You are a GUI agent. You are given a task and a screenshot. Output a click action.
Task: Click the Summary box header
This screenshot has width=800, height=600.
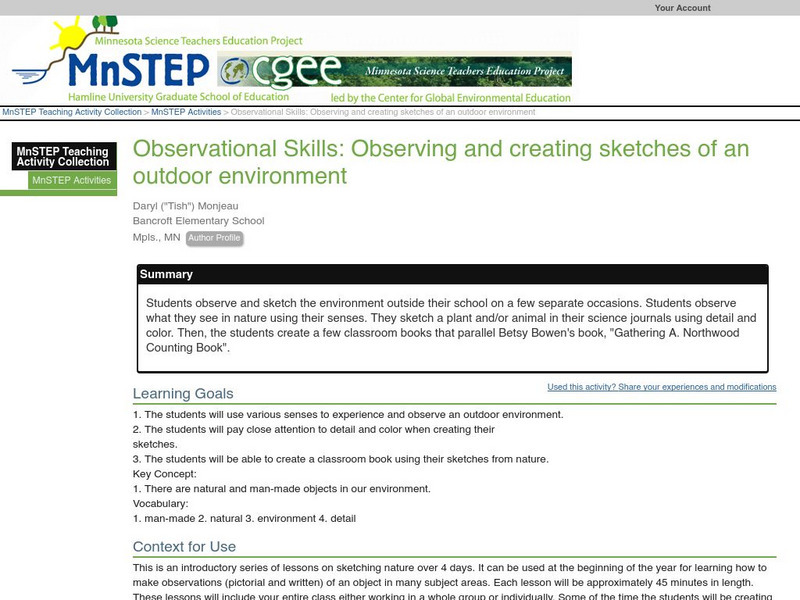[453, 274]
